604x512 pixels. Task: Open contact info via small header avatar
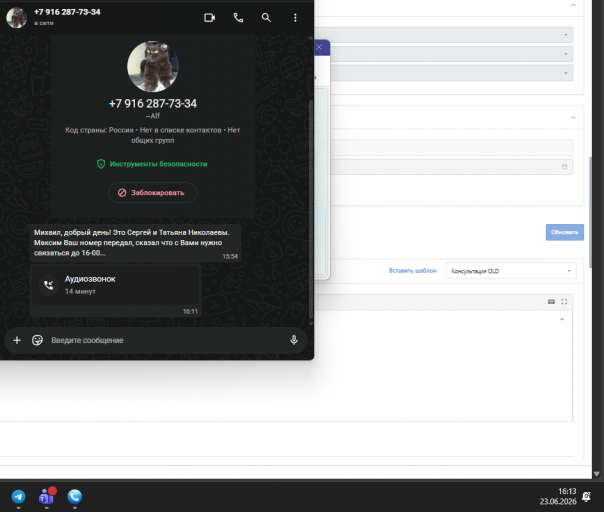coord(16,17)
